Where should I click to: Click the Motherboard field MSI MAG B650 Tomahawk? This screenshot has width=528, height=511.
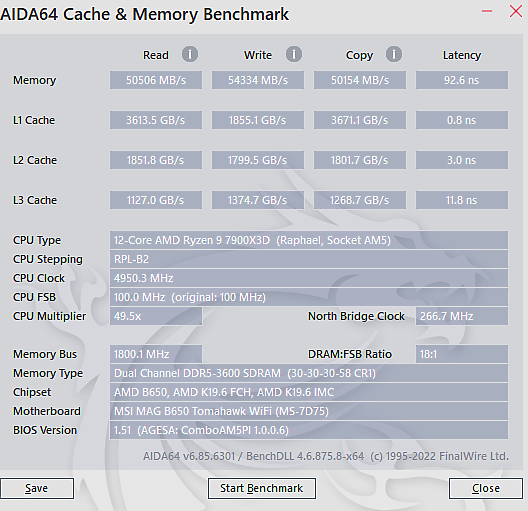[309, 411]
